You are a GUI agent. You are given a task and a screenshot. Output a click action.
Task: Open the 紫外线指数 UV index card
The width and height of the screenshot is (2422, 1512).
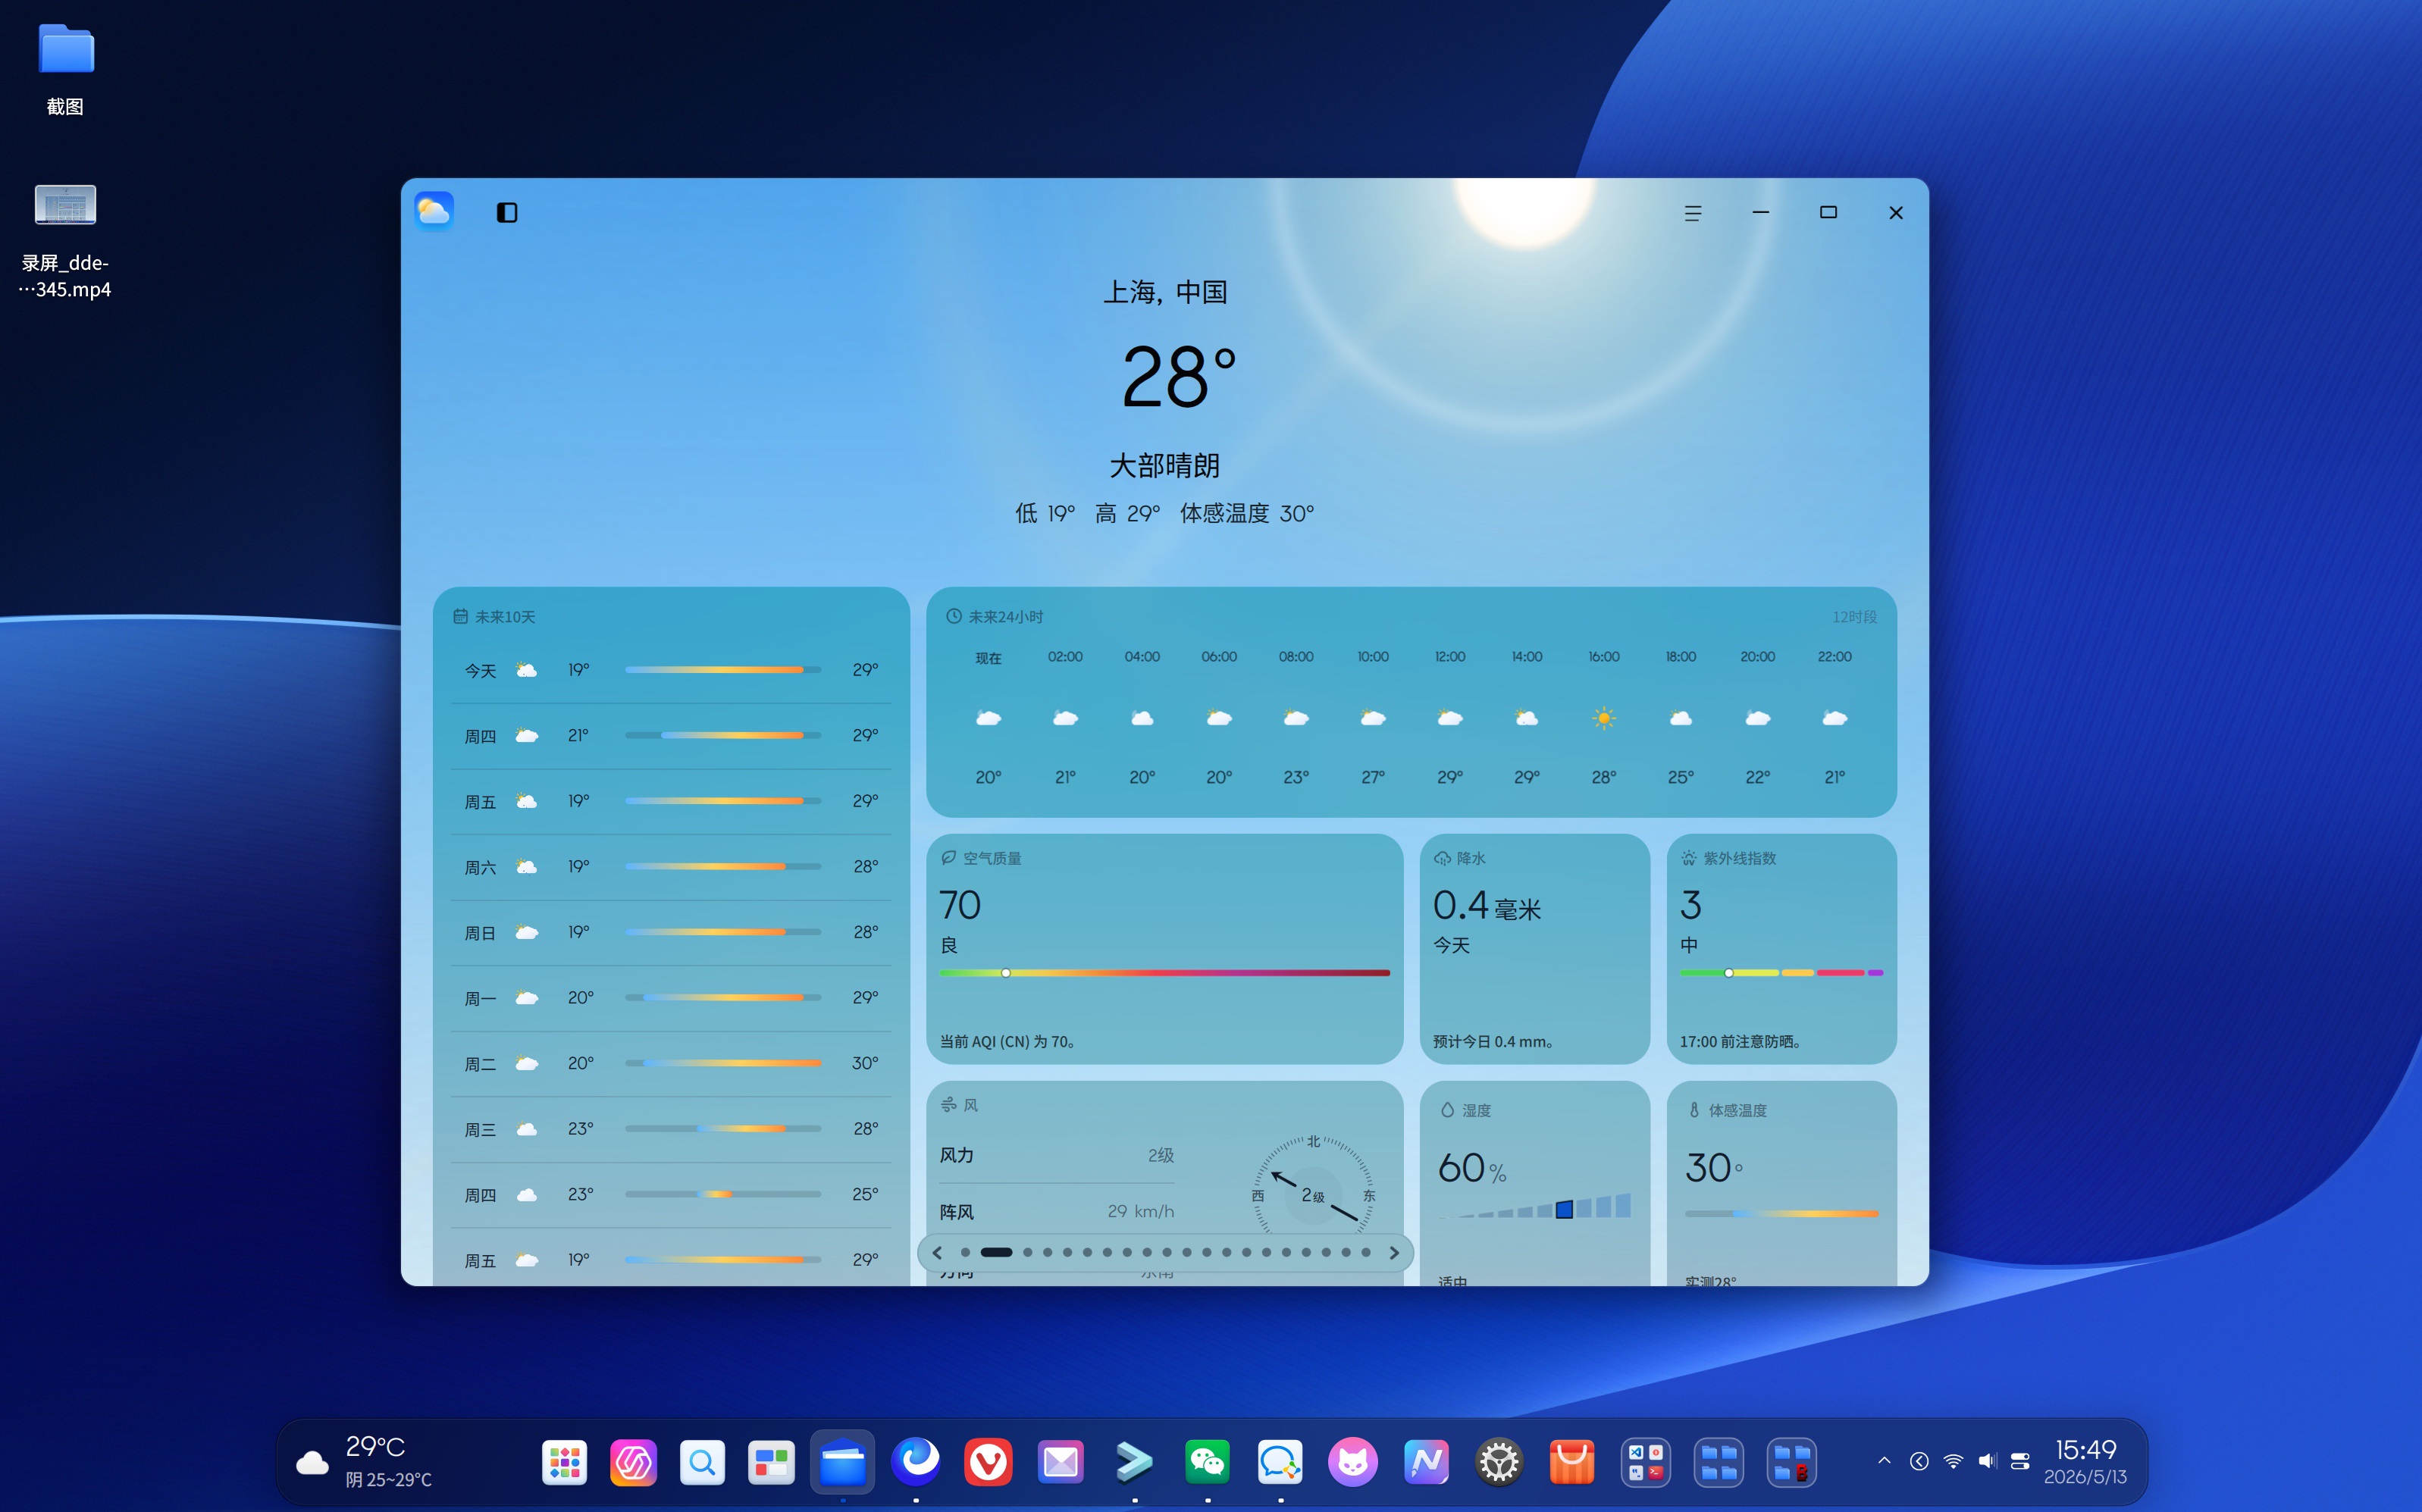(x=1781, y=948)
